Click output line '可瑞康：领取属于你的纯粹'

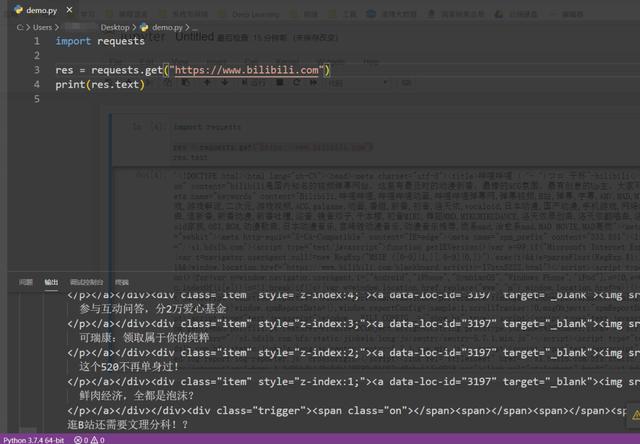144,338
